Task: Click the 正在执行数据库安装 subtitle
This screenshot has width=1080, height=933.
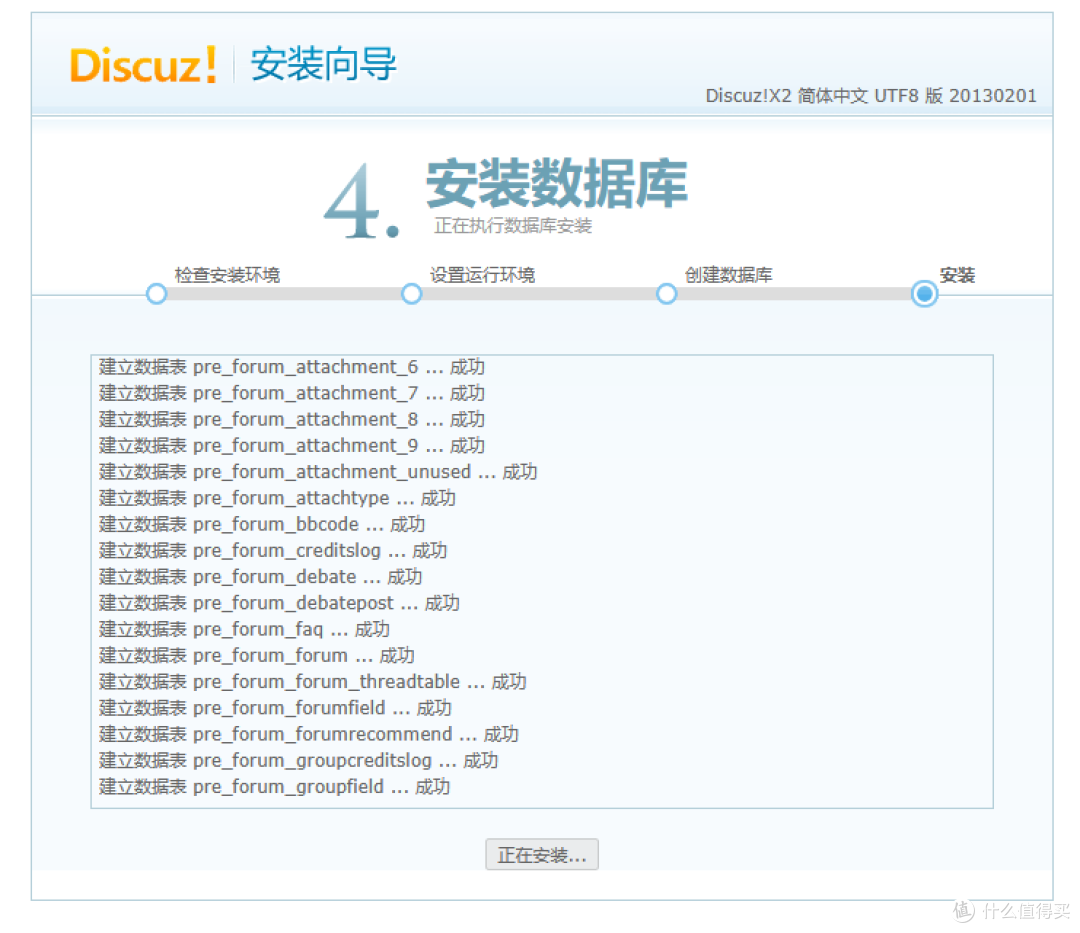Action: [512, 226]
